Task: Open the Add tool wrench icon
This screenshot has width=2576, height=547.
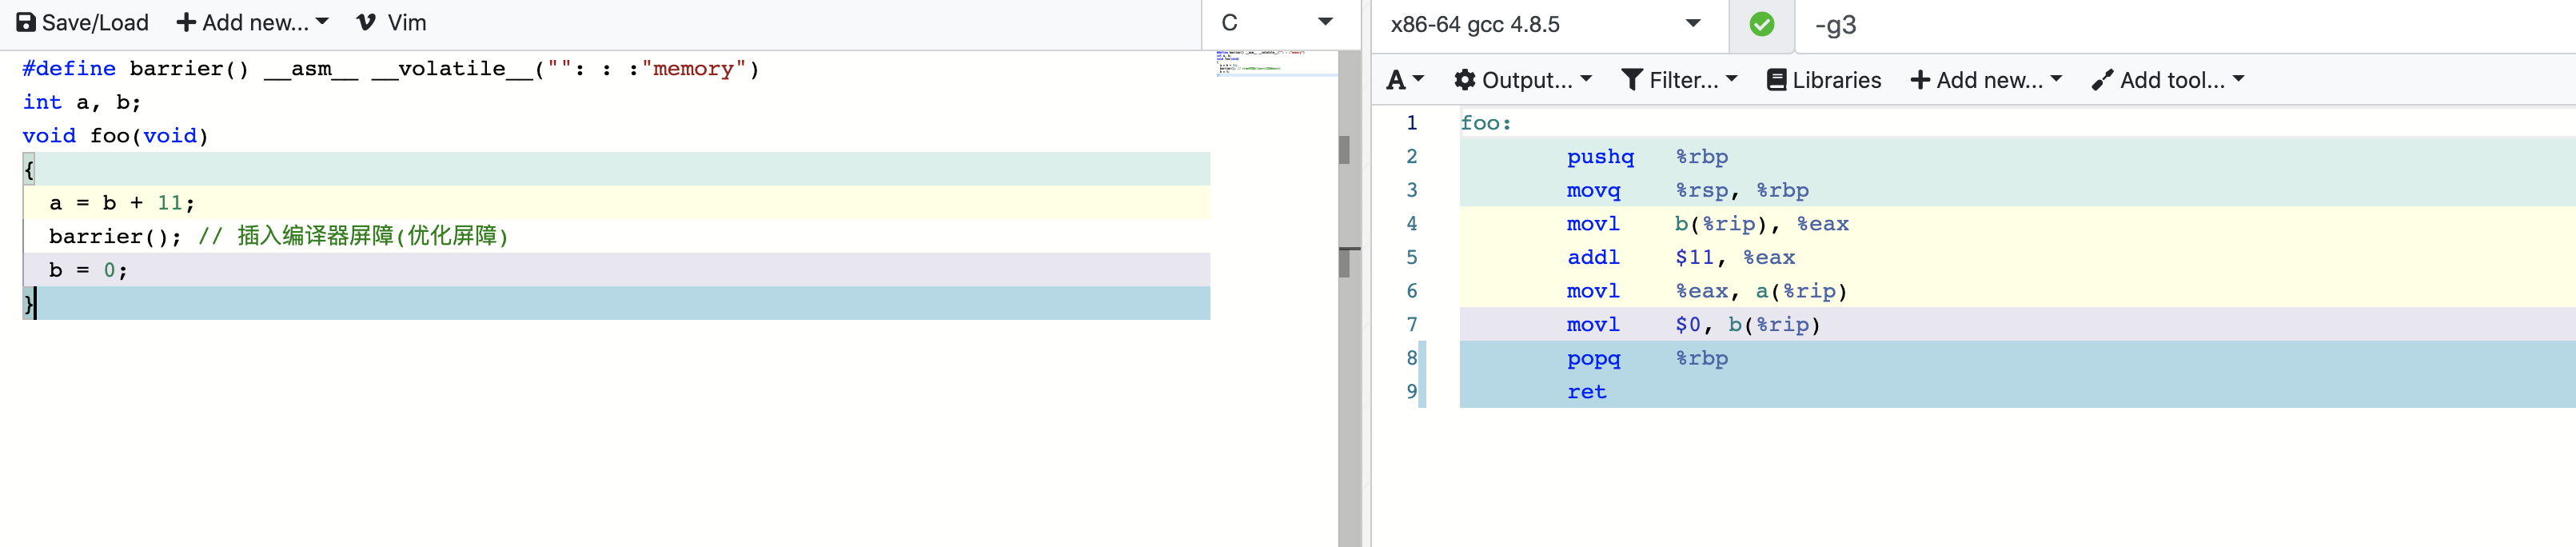Action: point(2102,80)
